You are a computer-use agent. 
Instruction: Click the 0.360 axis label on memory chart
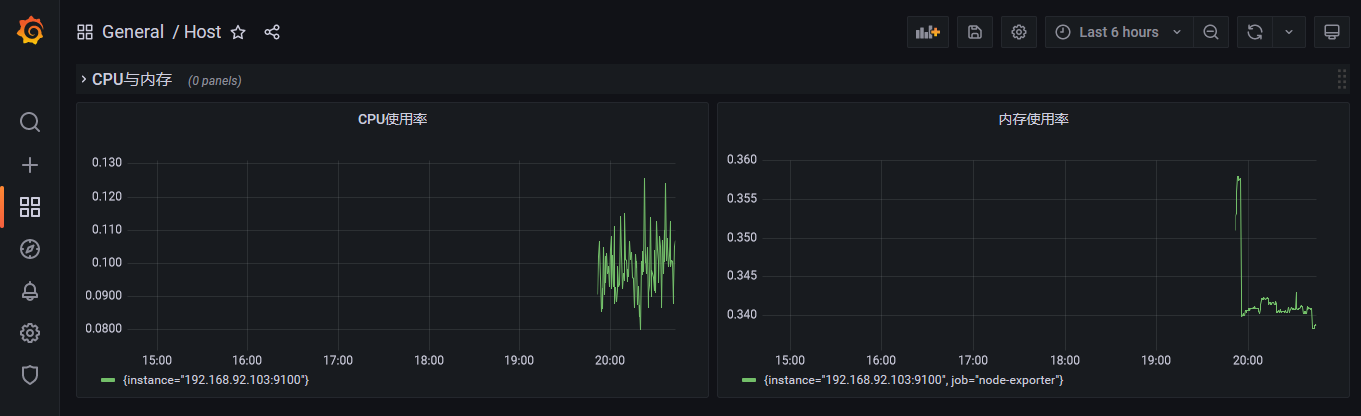coord(742,159)
